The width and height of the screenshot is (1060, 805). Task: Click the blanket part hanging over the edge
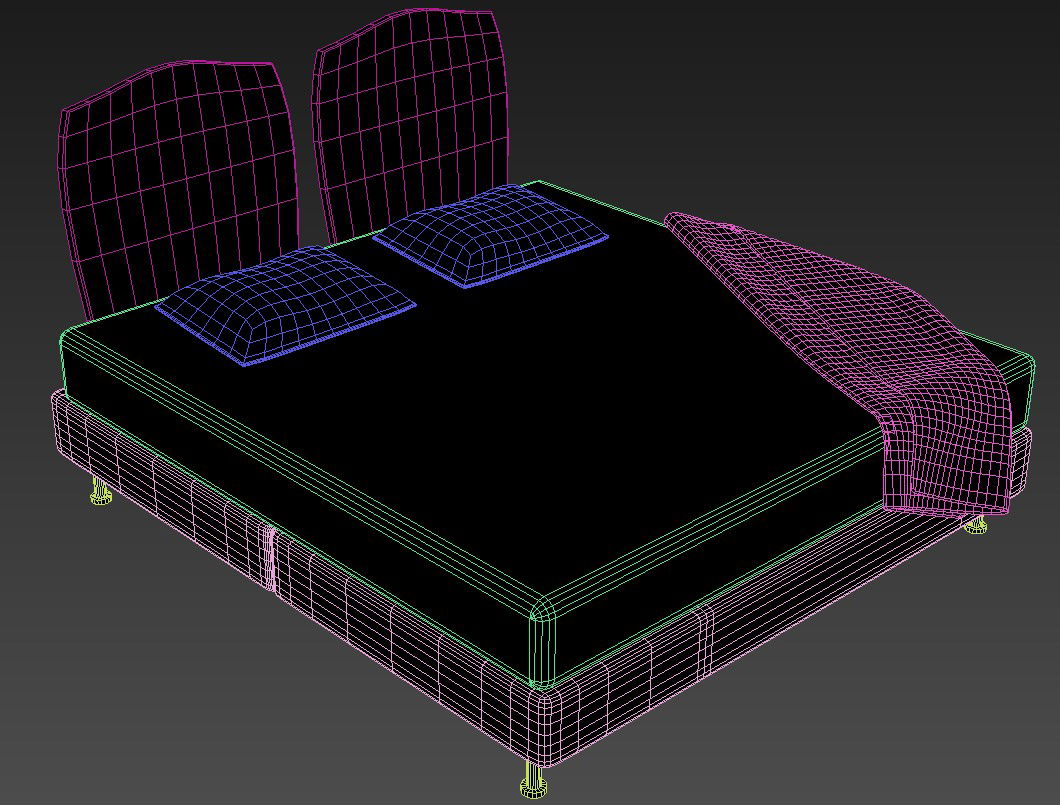[x=950, y=450]
